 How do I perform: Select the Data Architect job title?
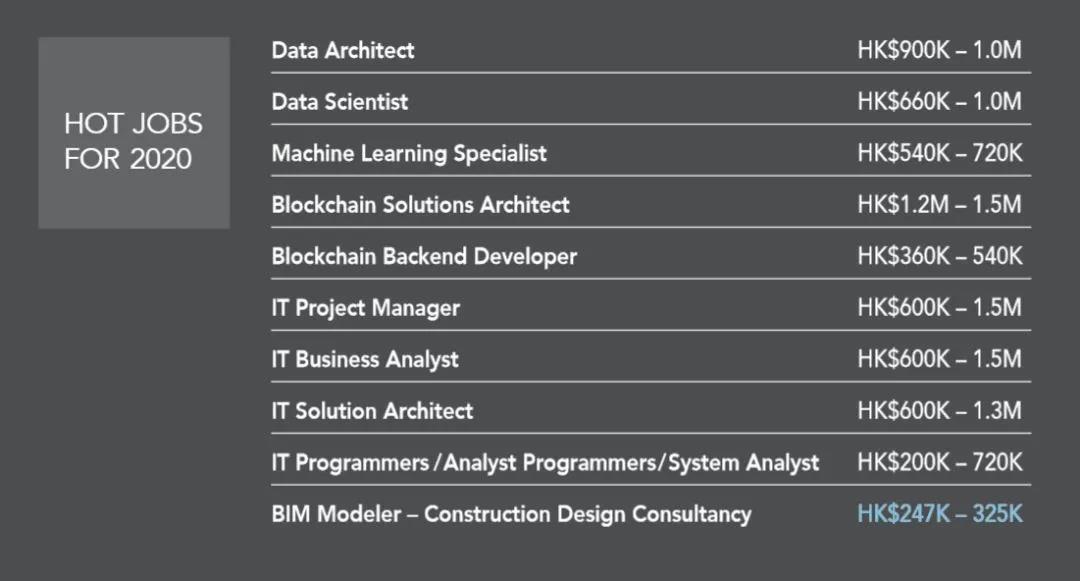click(x=343, y=50)
